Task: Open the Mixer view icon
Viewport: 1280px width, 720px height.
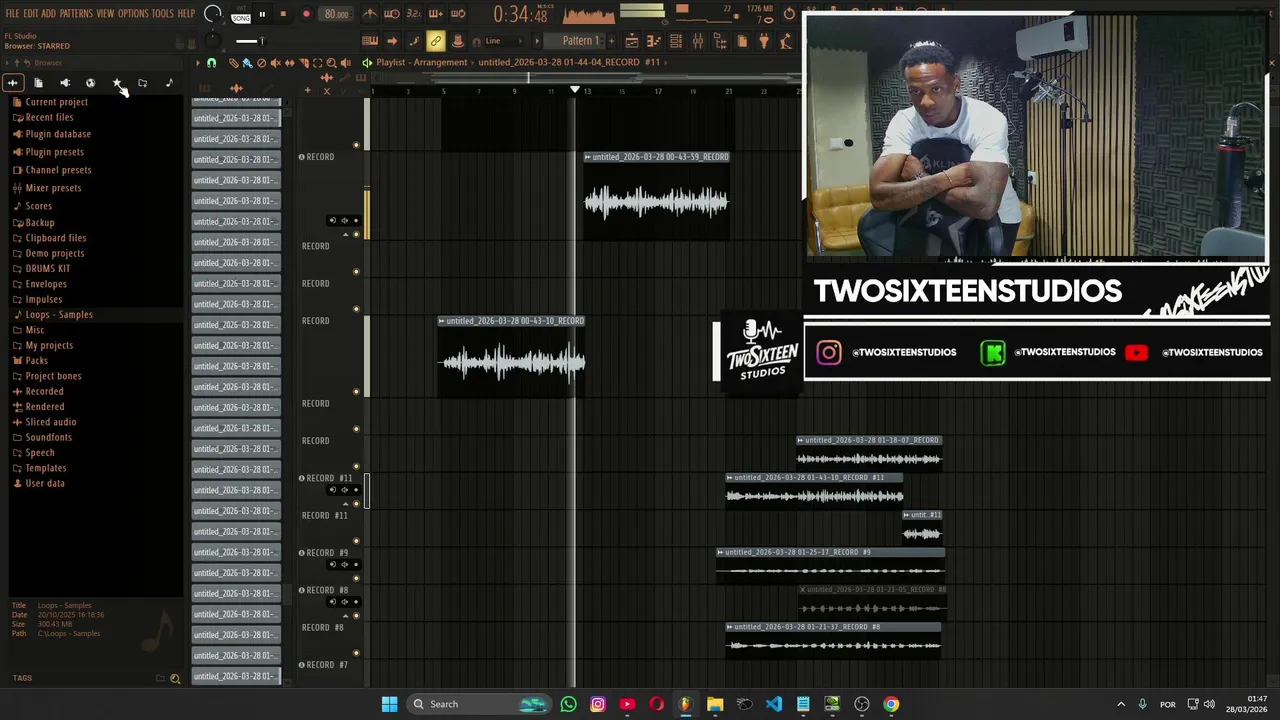Action: tap(698, 41)
